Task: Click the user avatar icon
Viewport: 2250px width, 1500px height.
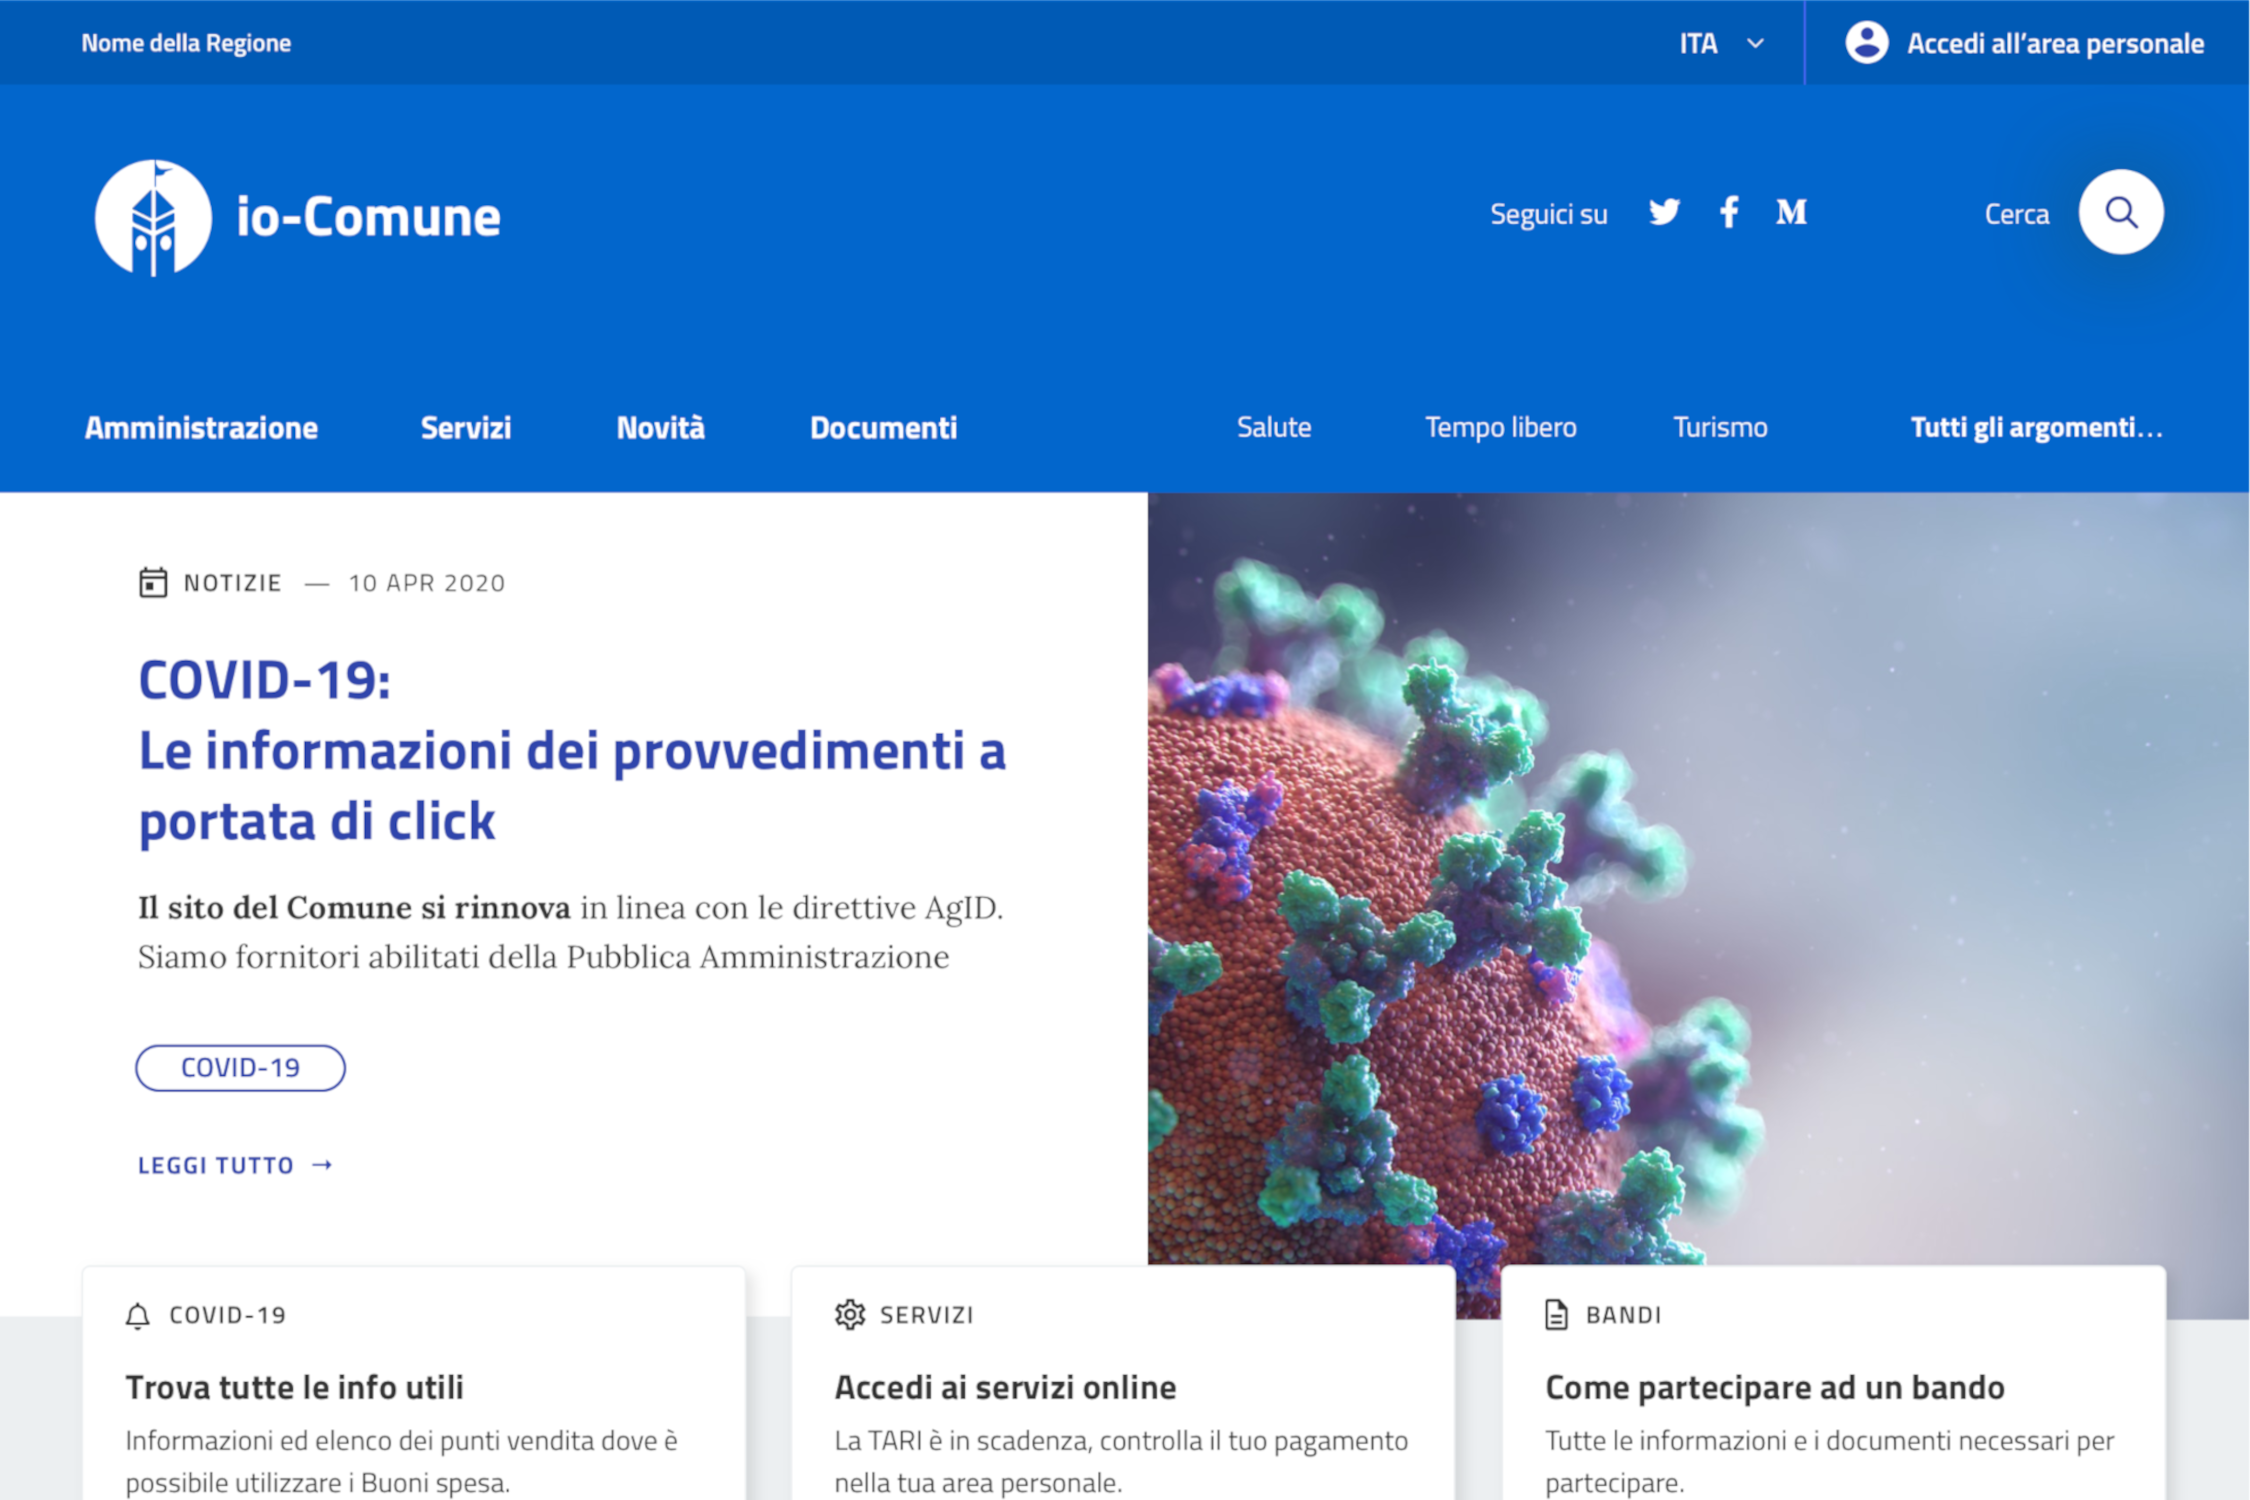Action: pos(1866,43)
